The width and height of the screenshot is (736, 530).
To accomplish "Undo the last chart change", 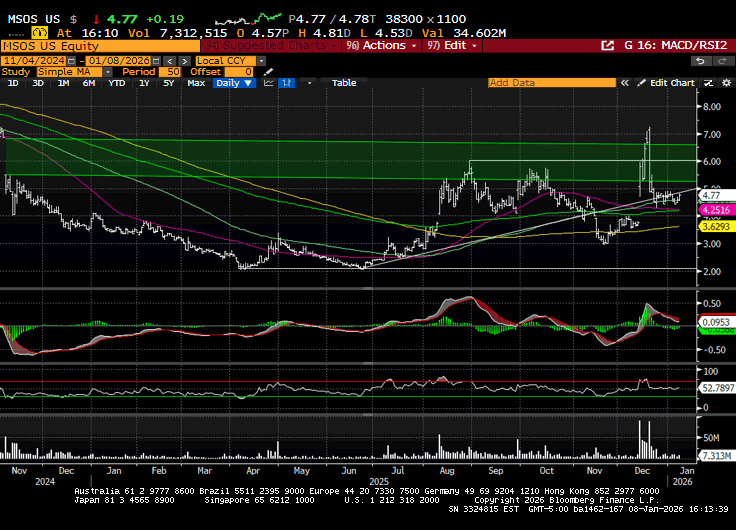I will click(x=700, y=61).
